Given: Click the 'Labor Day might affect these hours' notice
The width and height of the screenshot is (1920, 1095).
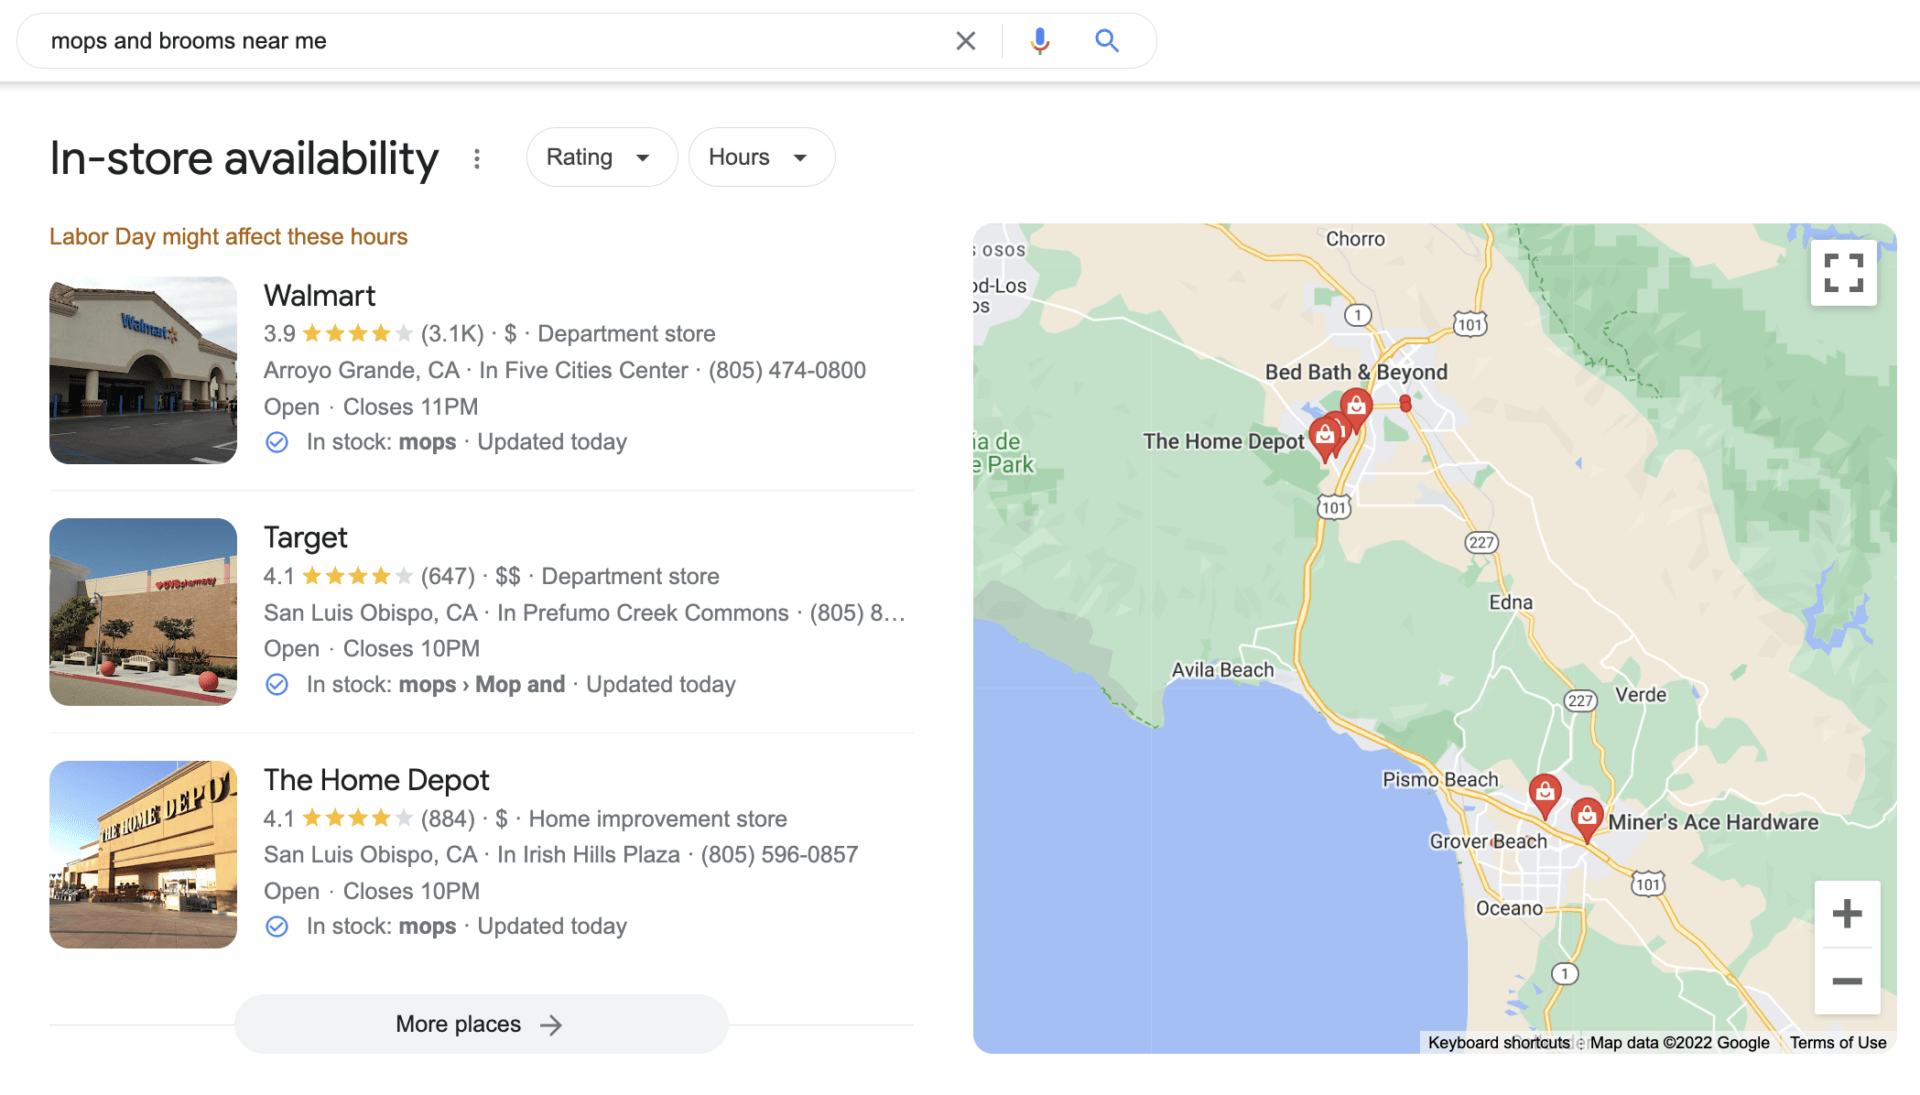Looking at the screenshot, I should 228,236.
